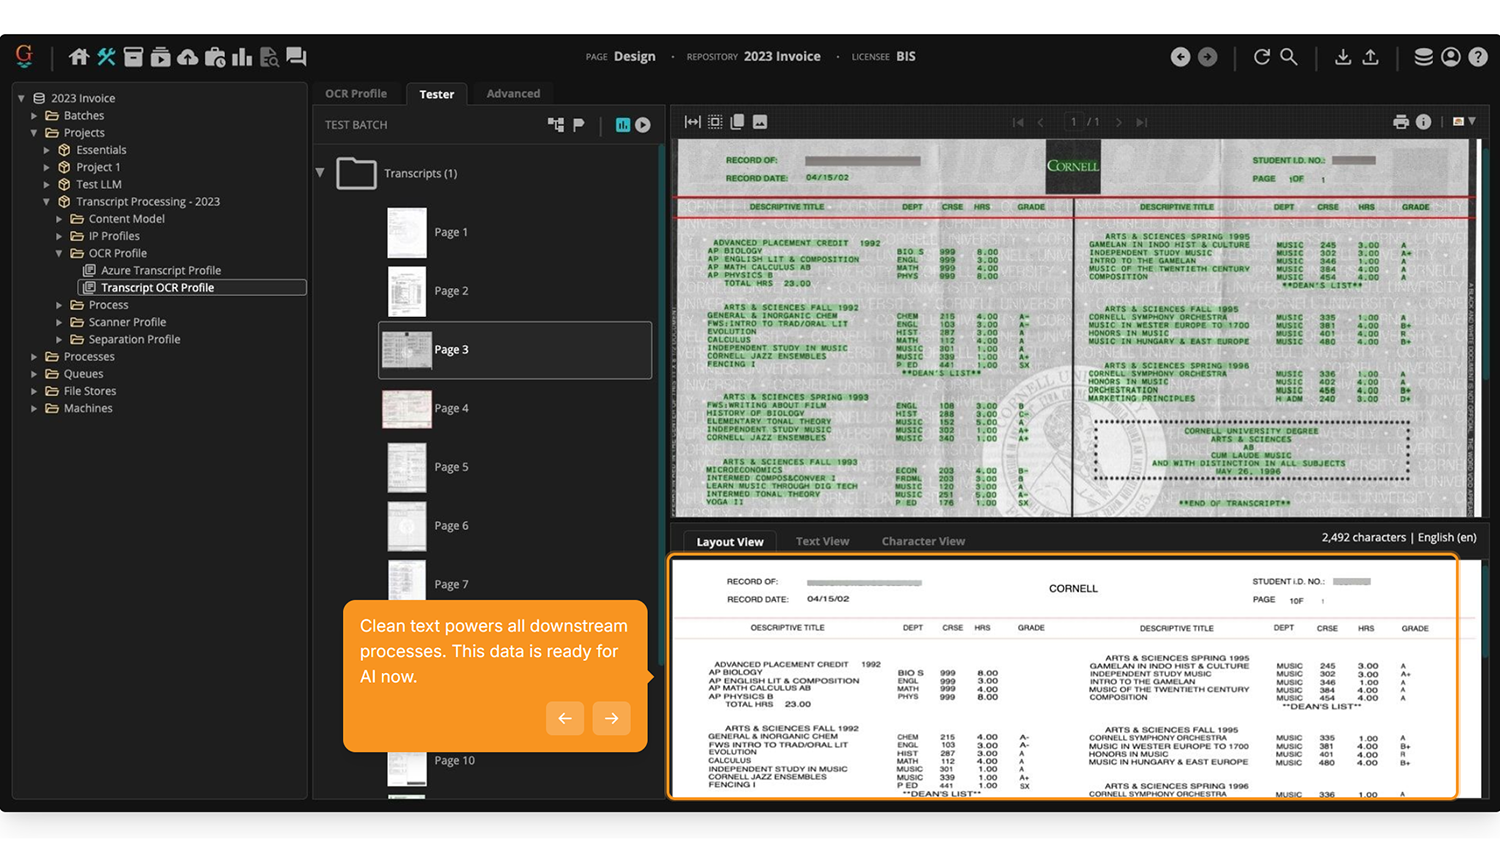Go forward with the right arrow circle
This screenshot has width=1500, height=856.
(1208, 57)
